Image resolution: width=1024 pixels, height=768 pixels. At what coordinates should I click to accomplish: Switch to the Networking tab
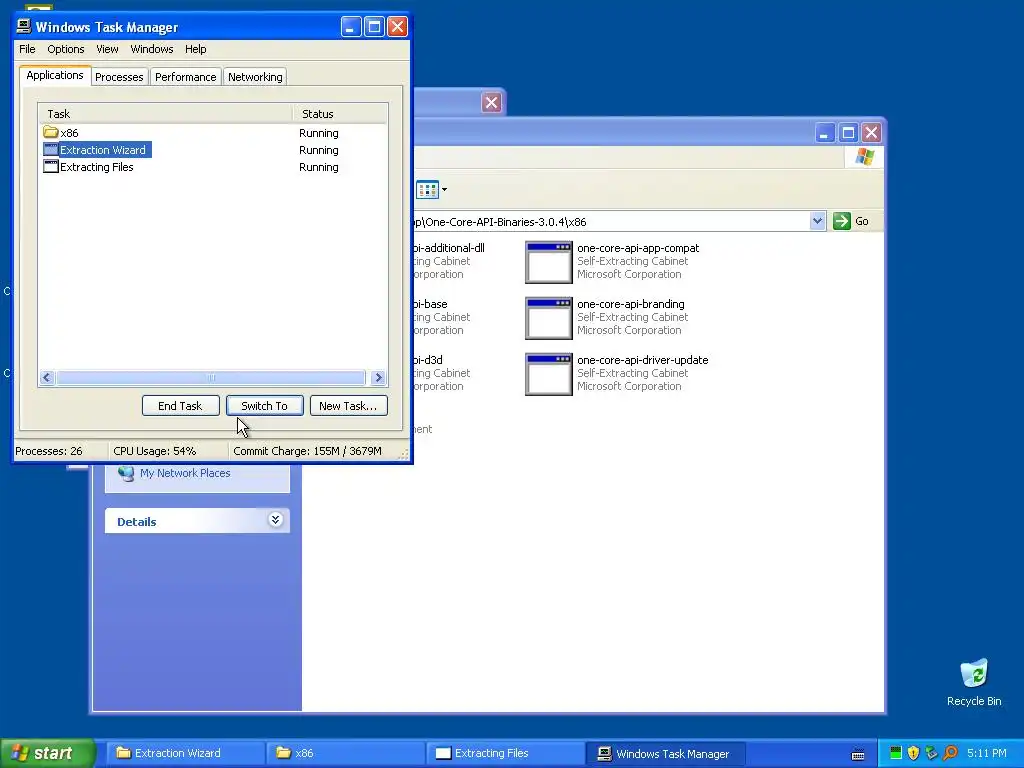[x=255, y=77]
